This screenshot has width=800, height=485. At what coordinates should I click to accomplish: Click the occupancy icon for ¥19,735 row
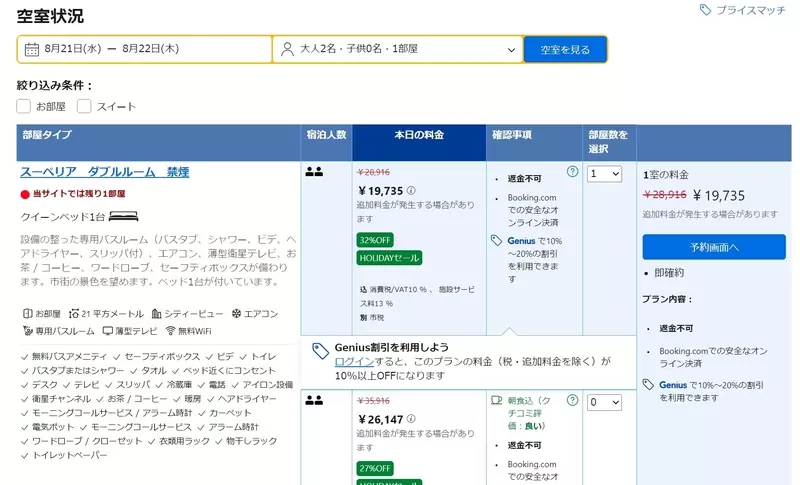click(x=314, y=172)
